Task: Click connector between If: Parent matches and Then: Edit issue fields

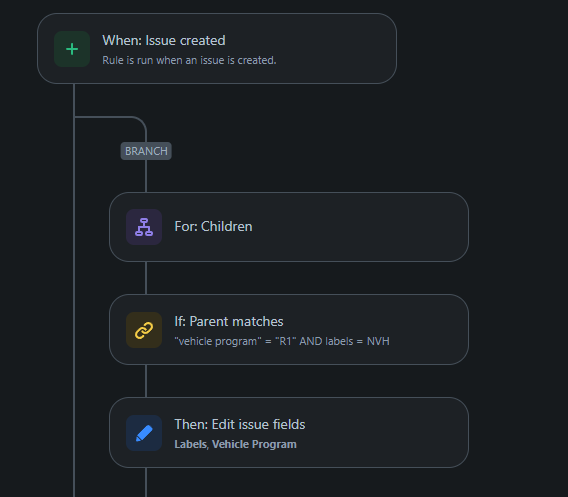Action: pyautogui.click(x=146, y=381)
